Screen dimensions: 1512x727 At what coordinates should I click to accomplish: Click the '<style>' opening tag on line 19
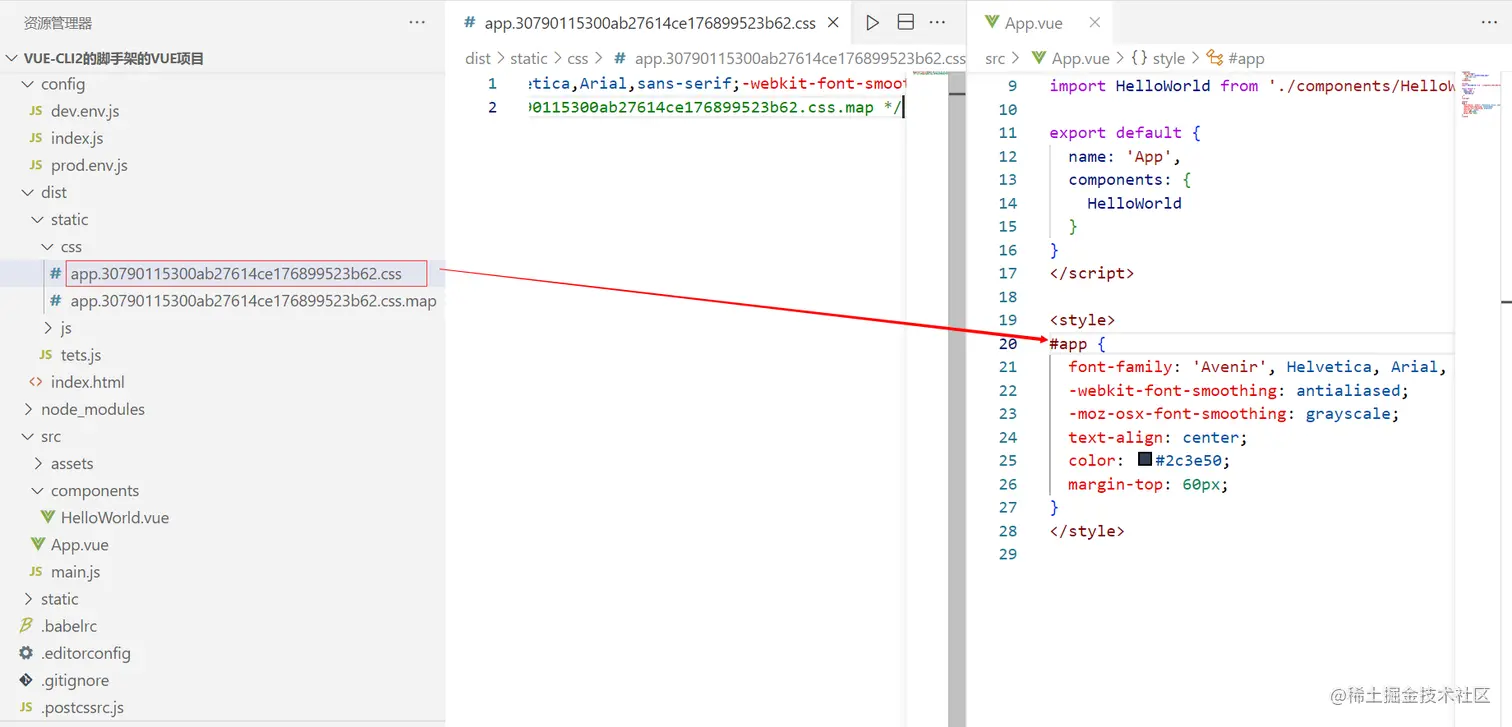point(1082,320)
